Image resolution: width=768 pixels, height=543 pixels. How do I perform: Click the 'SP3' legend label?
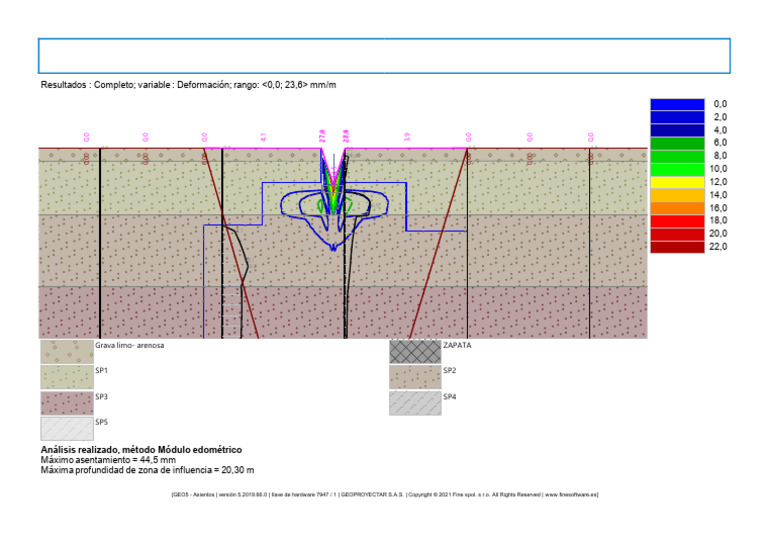101,397
